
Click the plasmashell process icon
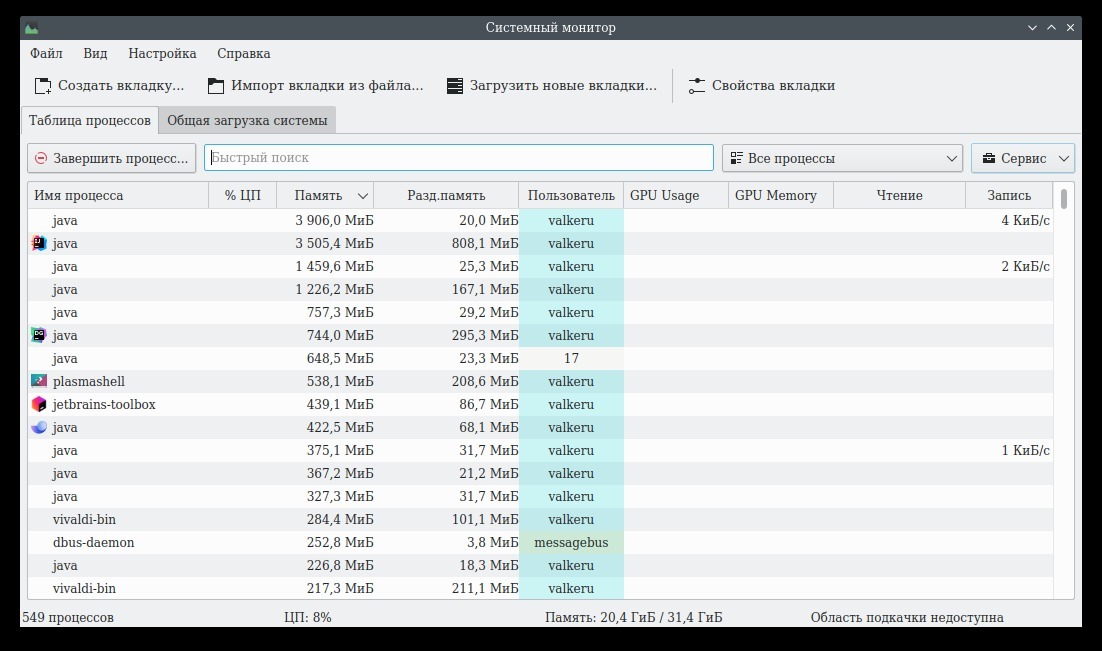39,381
